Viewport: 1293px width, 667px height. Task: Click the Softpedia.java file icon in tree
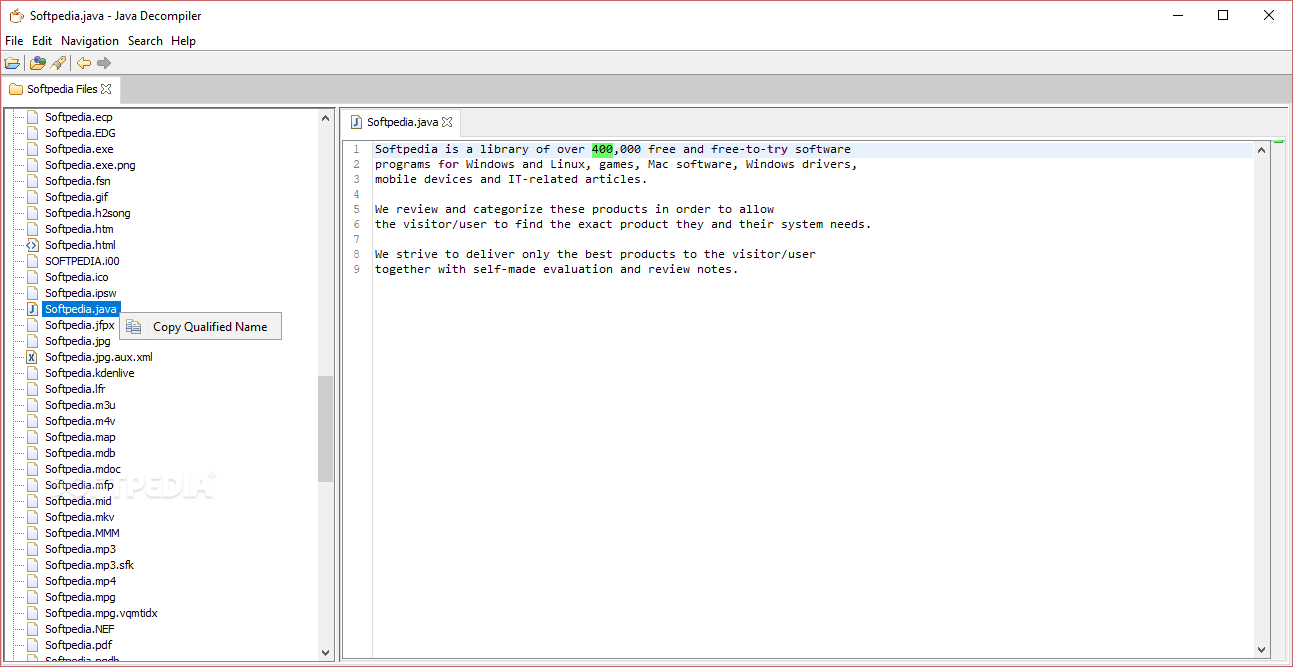pyautogui.click(x=31, y=309)
